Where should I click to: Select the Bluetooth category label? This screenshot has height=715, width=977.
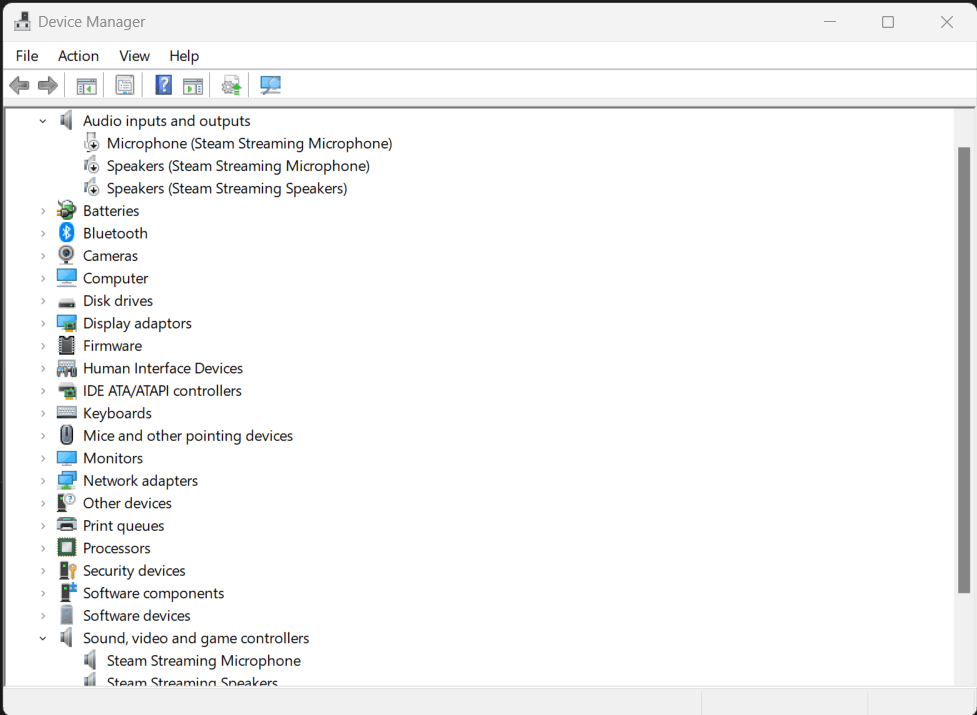pos(117,232)
